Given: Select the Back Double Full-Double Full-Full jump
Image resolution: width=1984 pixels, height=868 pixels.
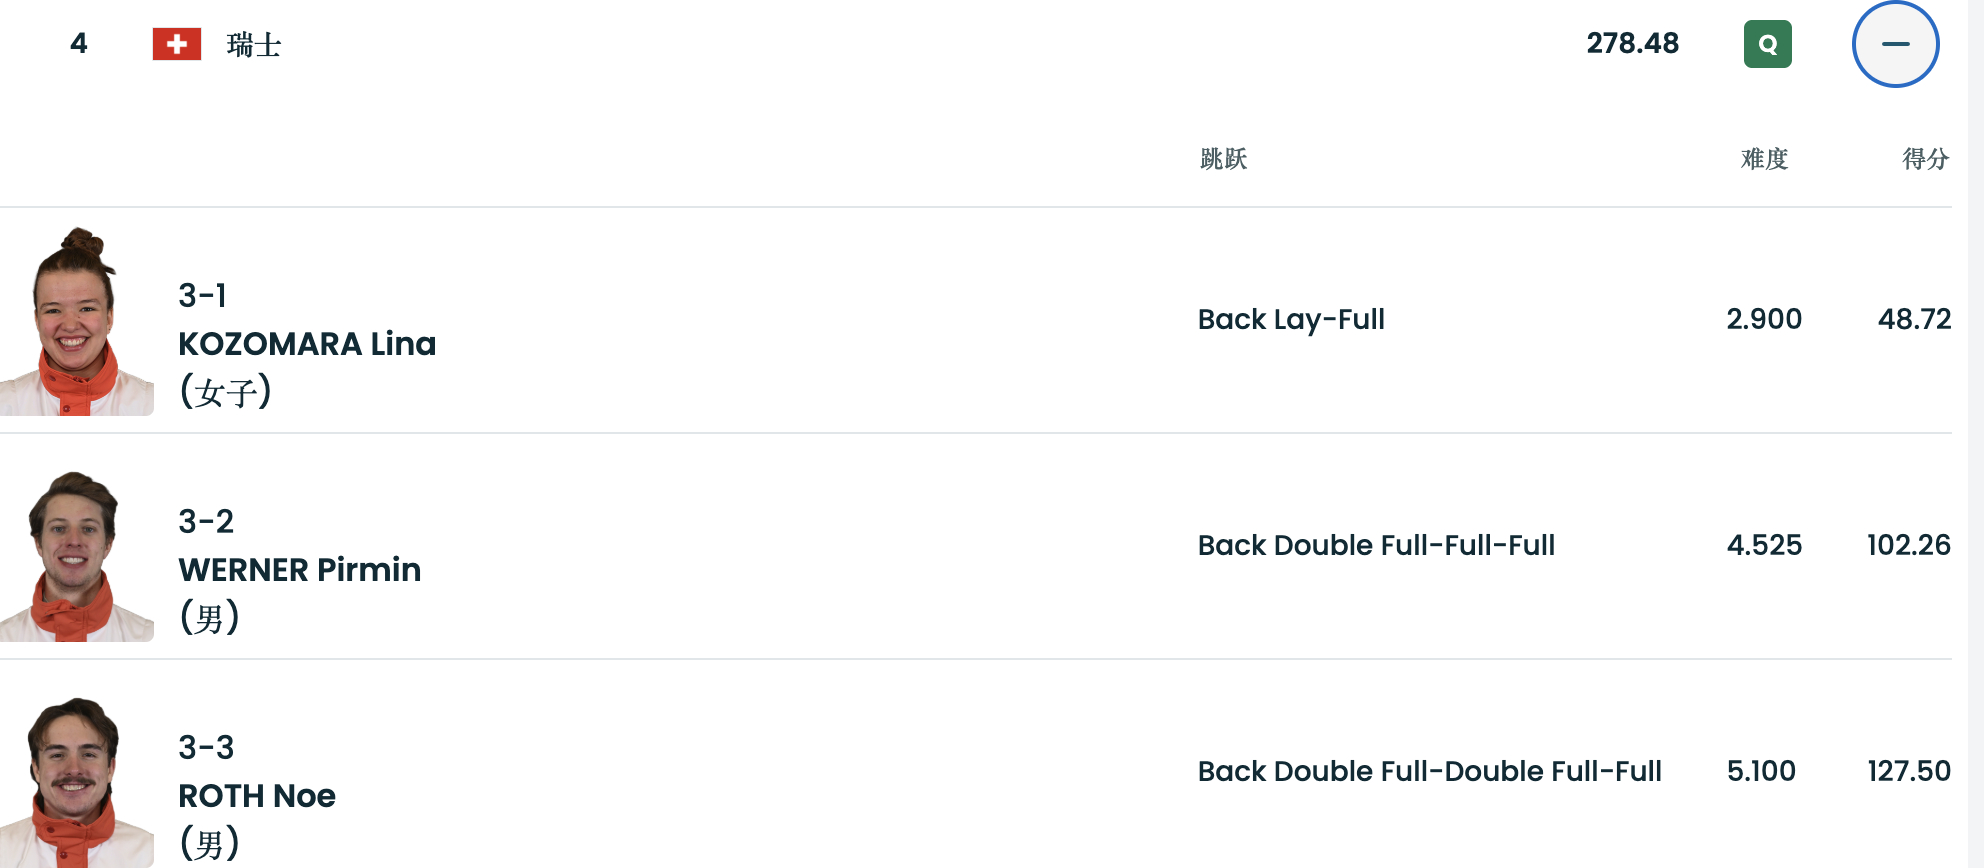Looking at the screenshot, I should click(1429, 772).
